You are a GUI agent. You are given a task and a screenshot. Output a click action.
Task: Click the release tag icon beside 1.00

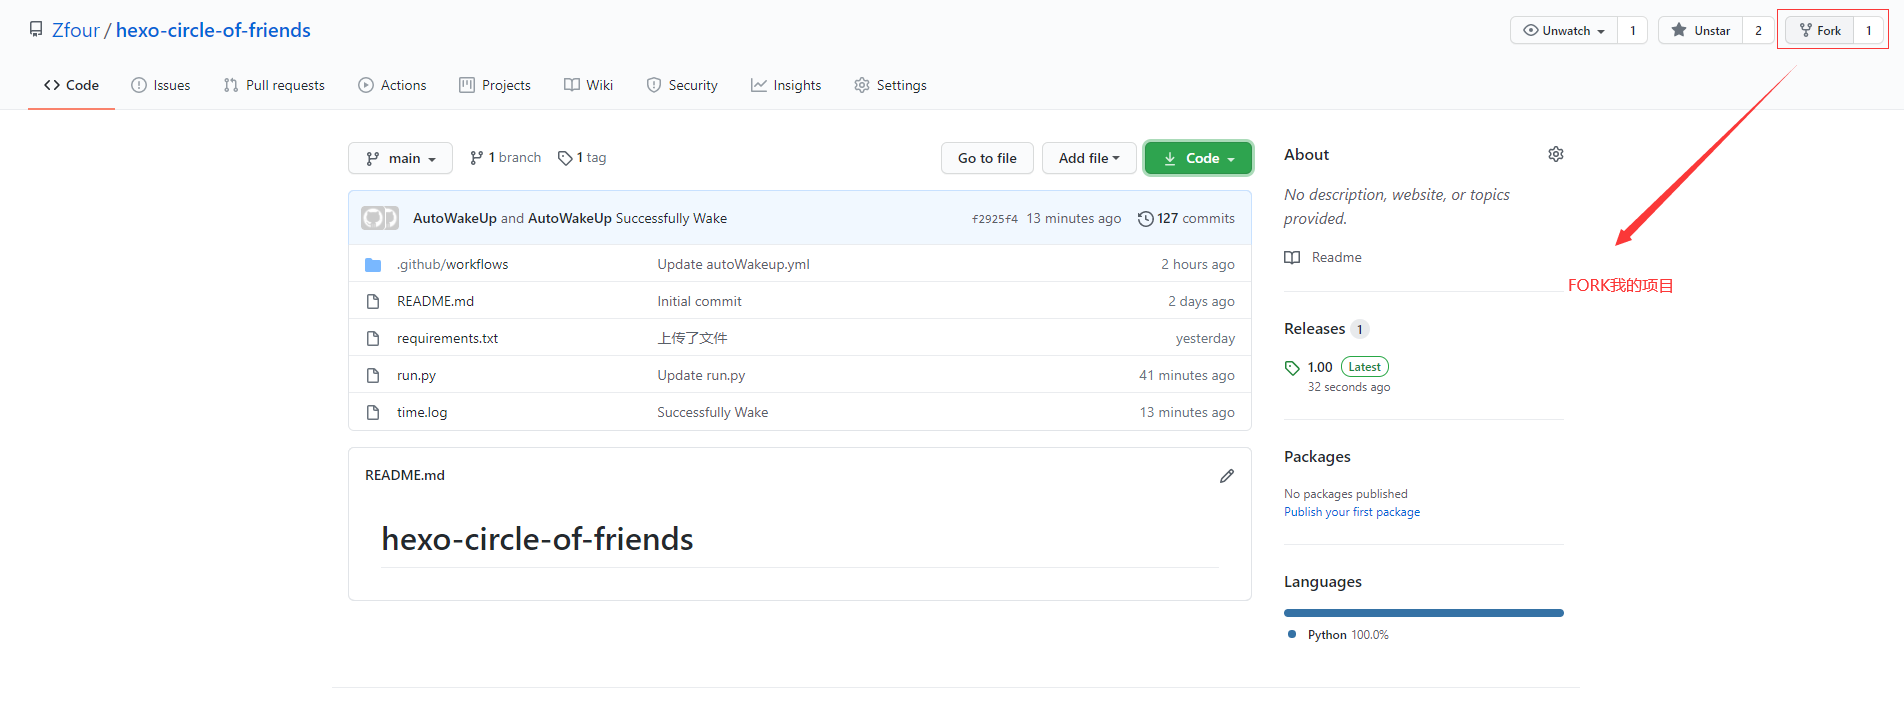tap(1292, 368)
